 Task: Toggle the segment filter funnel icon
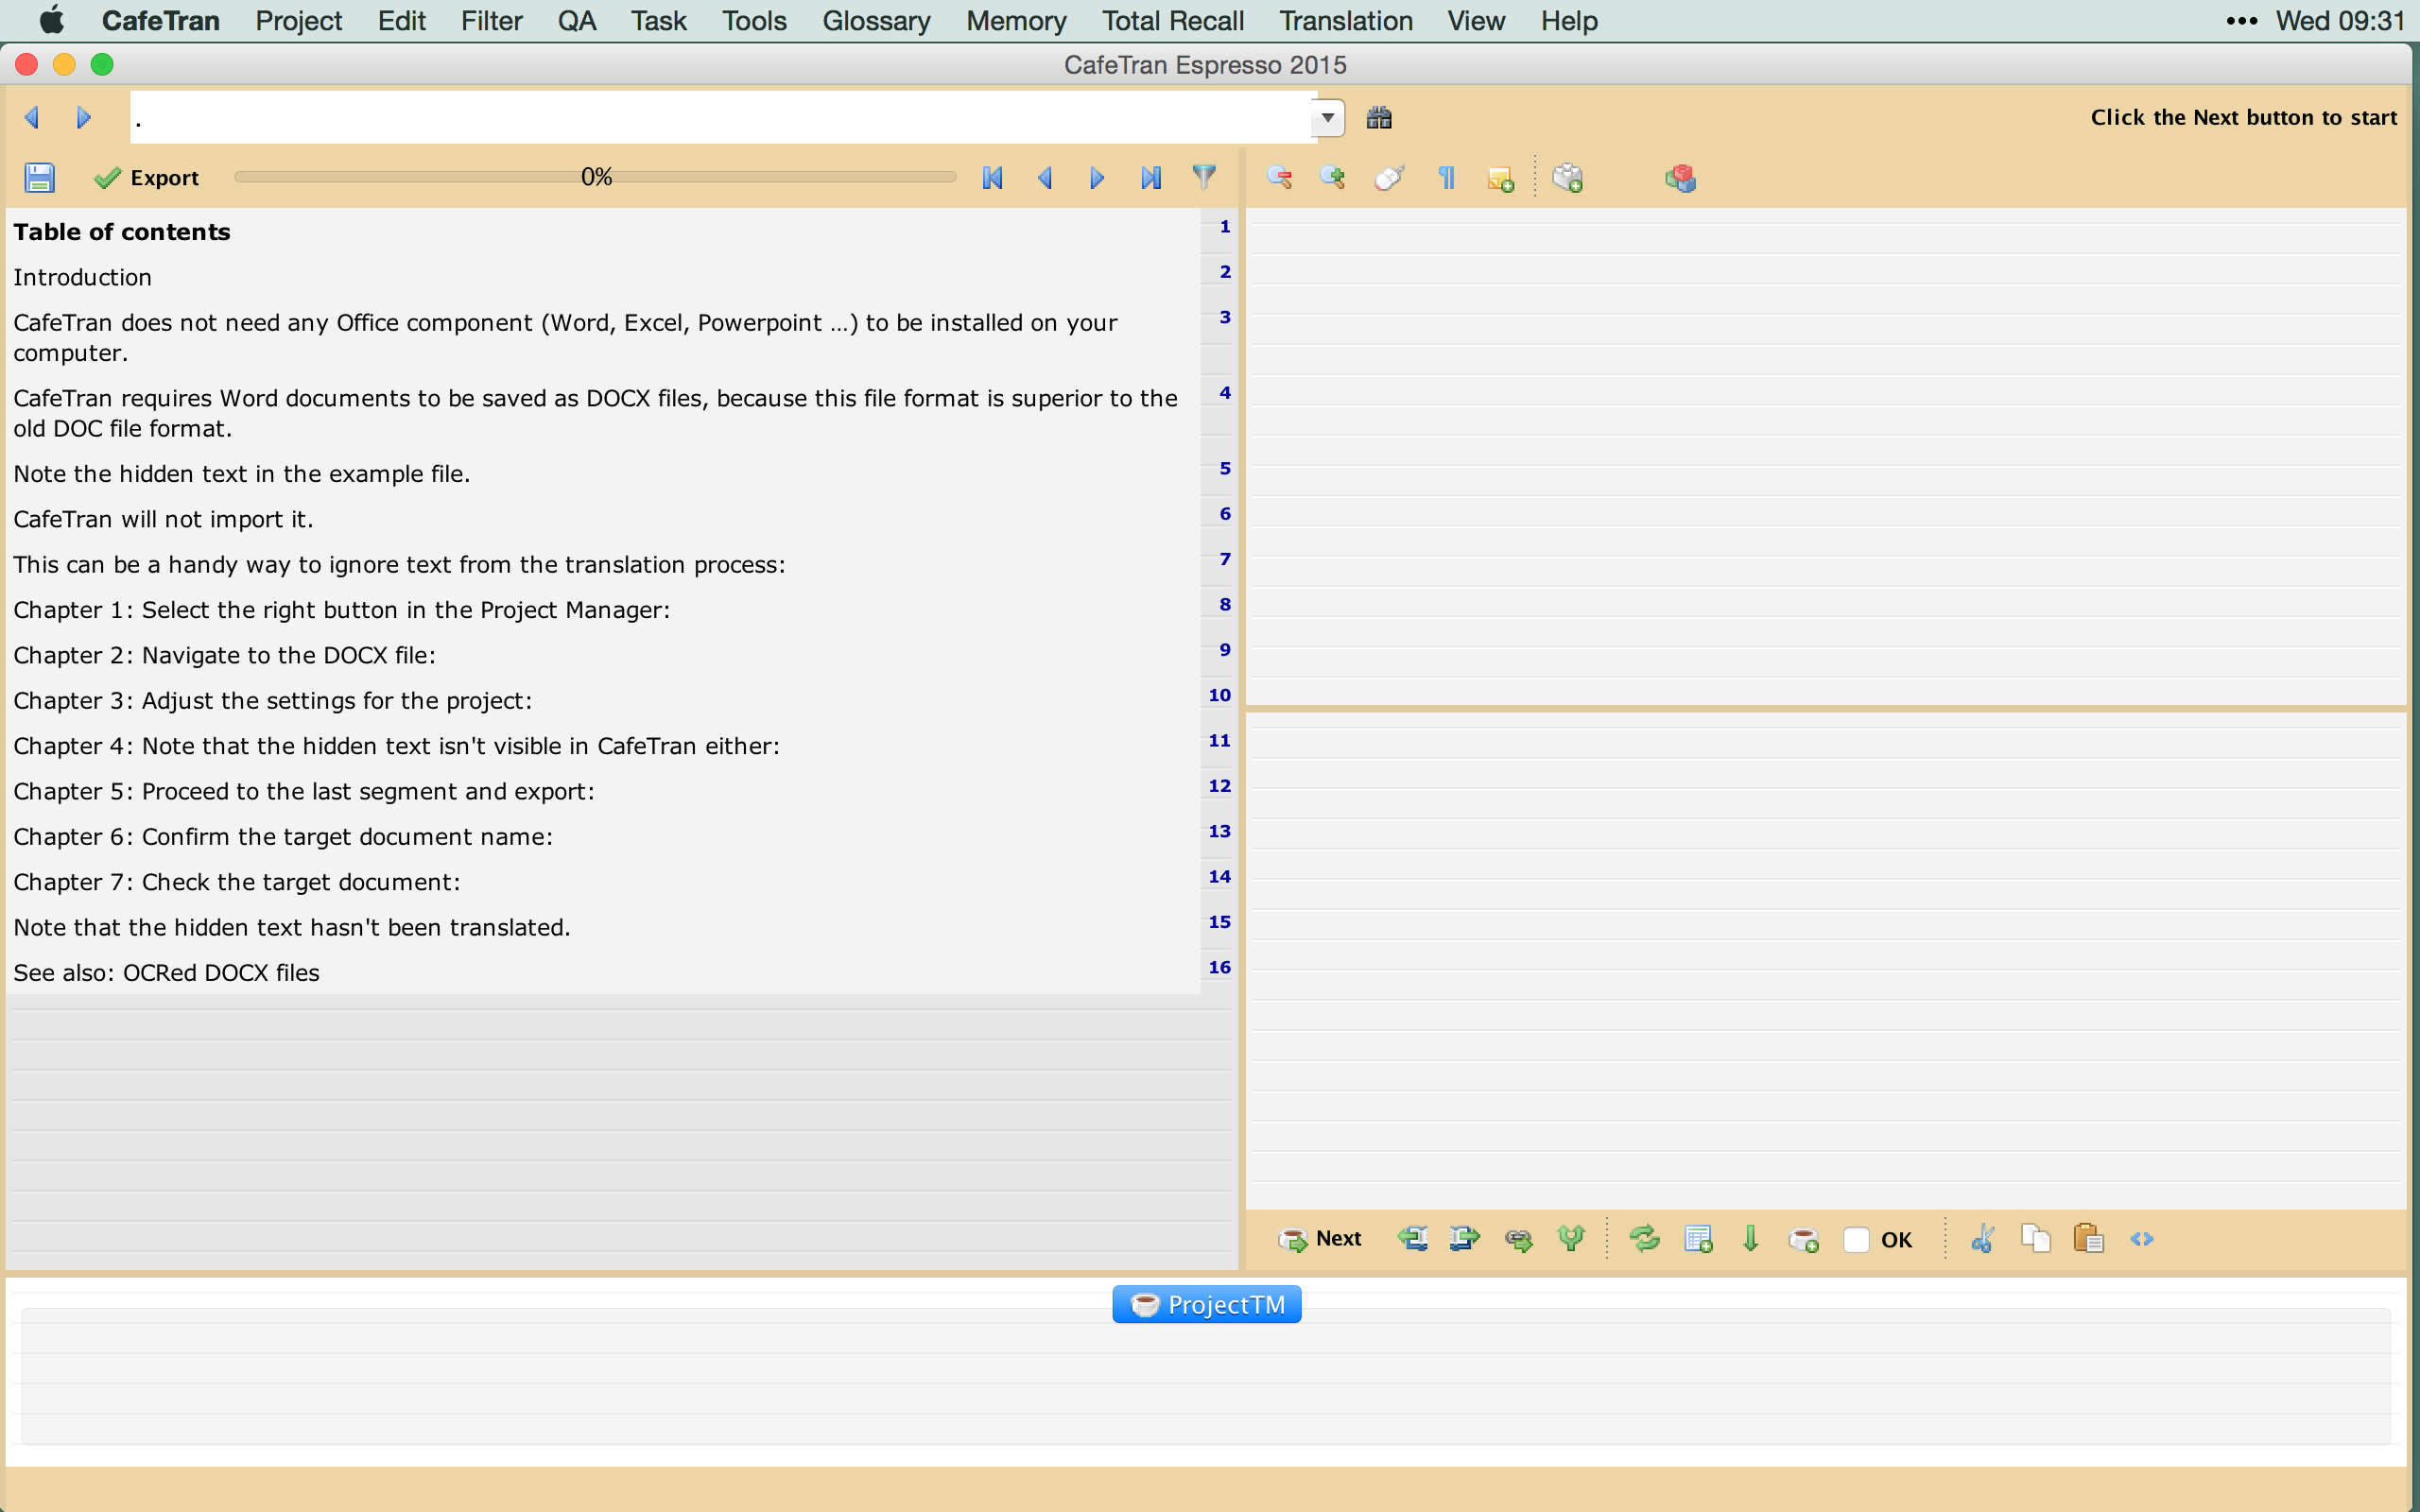1204,177
